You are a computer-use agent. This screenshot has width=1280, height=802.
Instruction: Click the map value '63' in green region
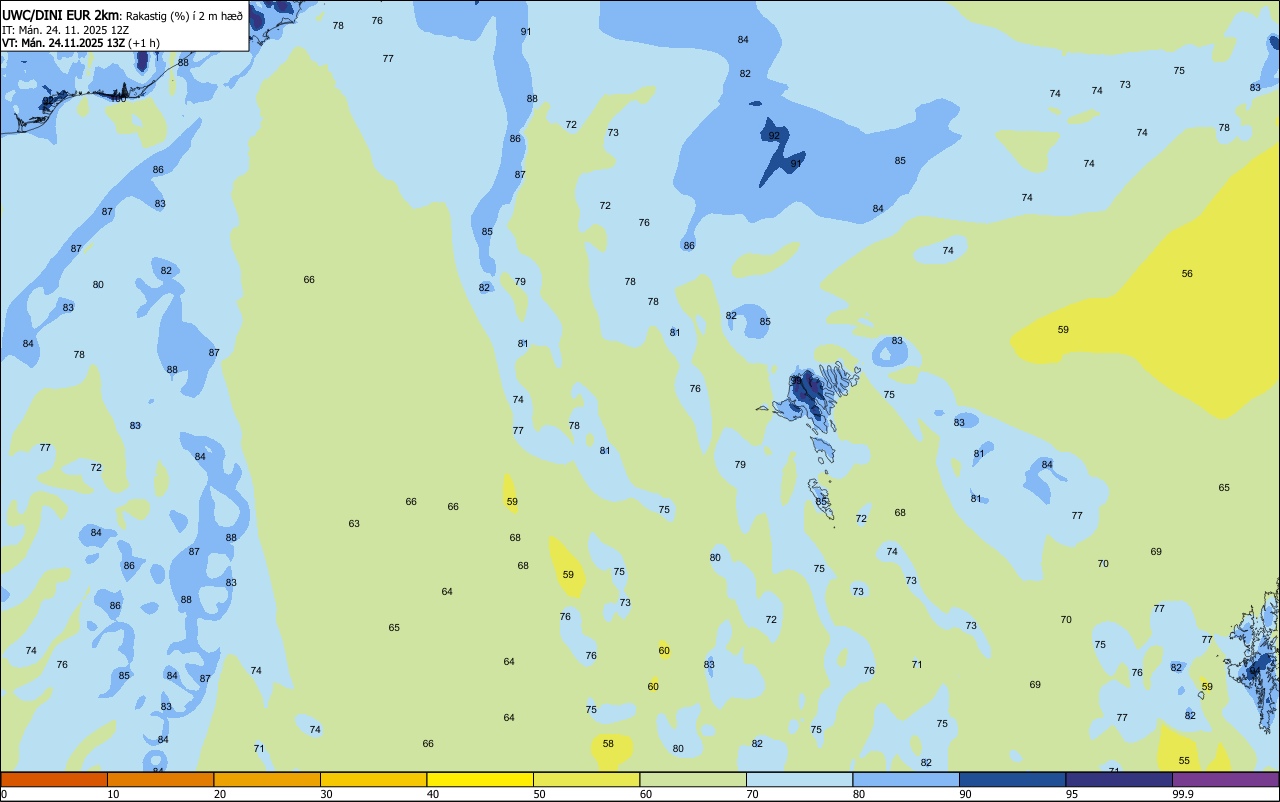(x=354, y=524)
